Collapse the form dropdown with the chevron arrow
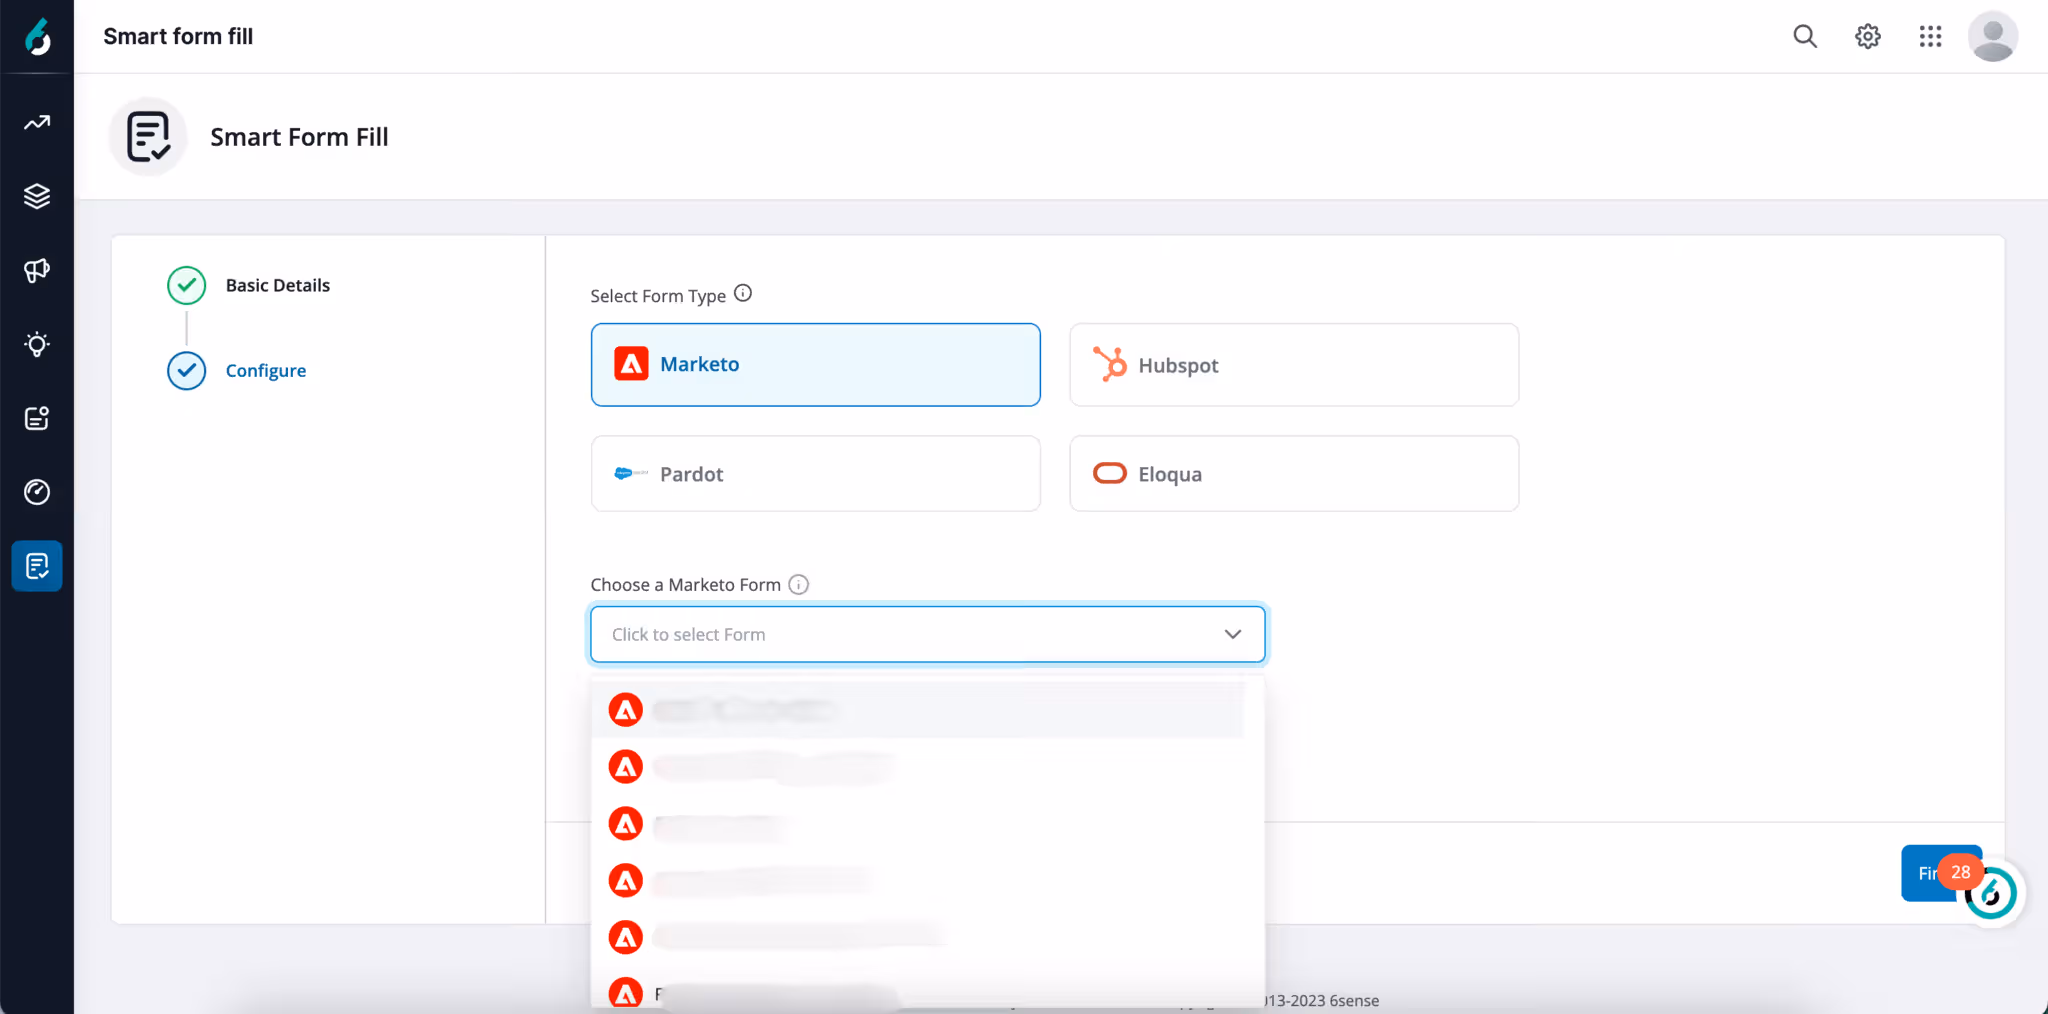 point(1233,634)
